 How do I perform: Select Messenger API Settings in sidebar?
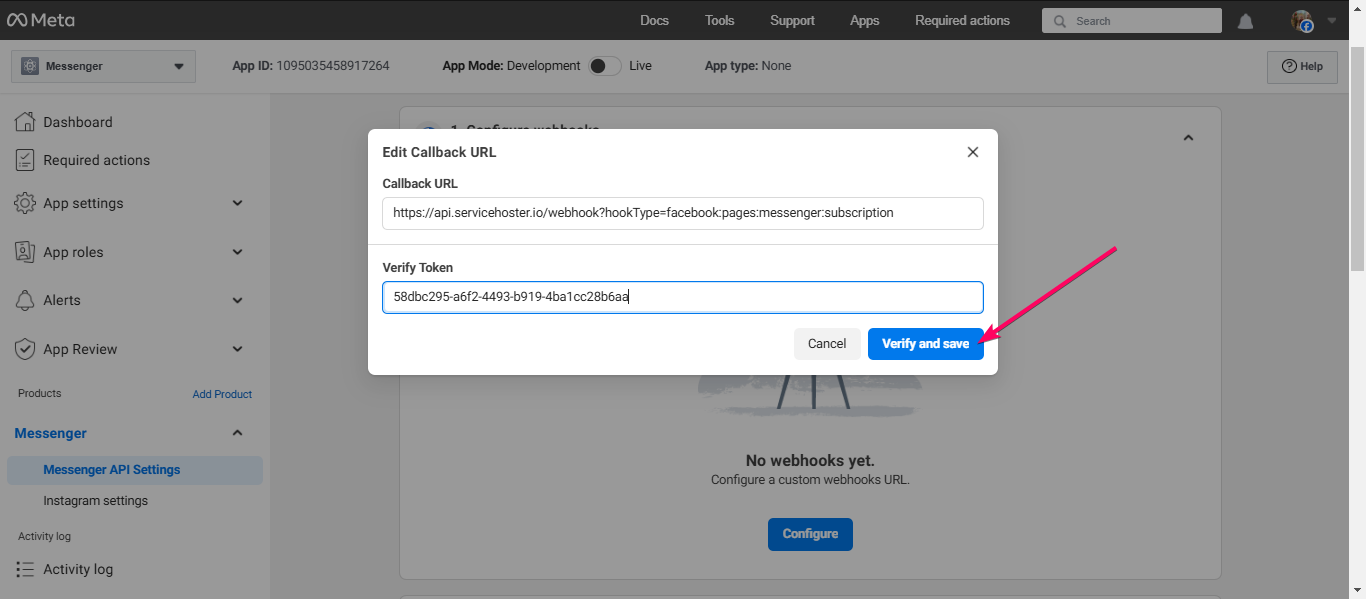tap(135, 470)
